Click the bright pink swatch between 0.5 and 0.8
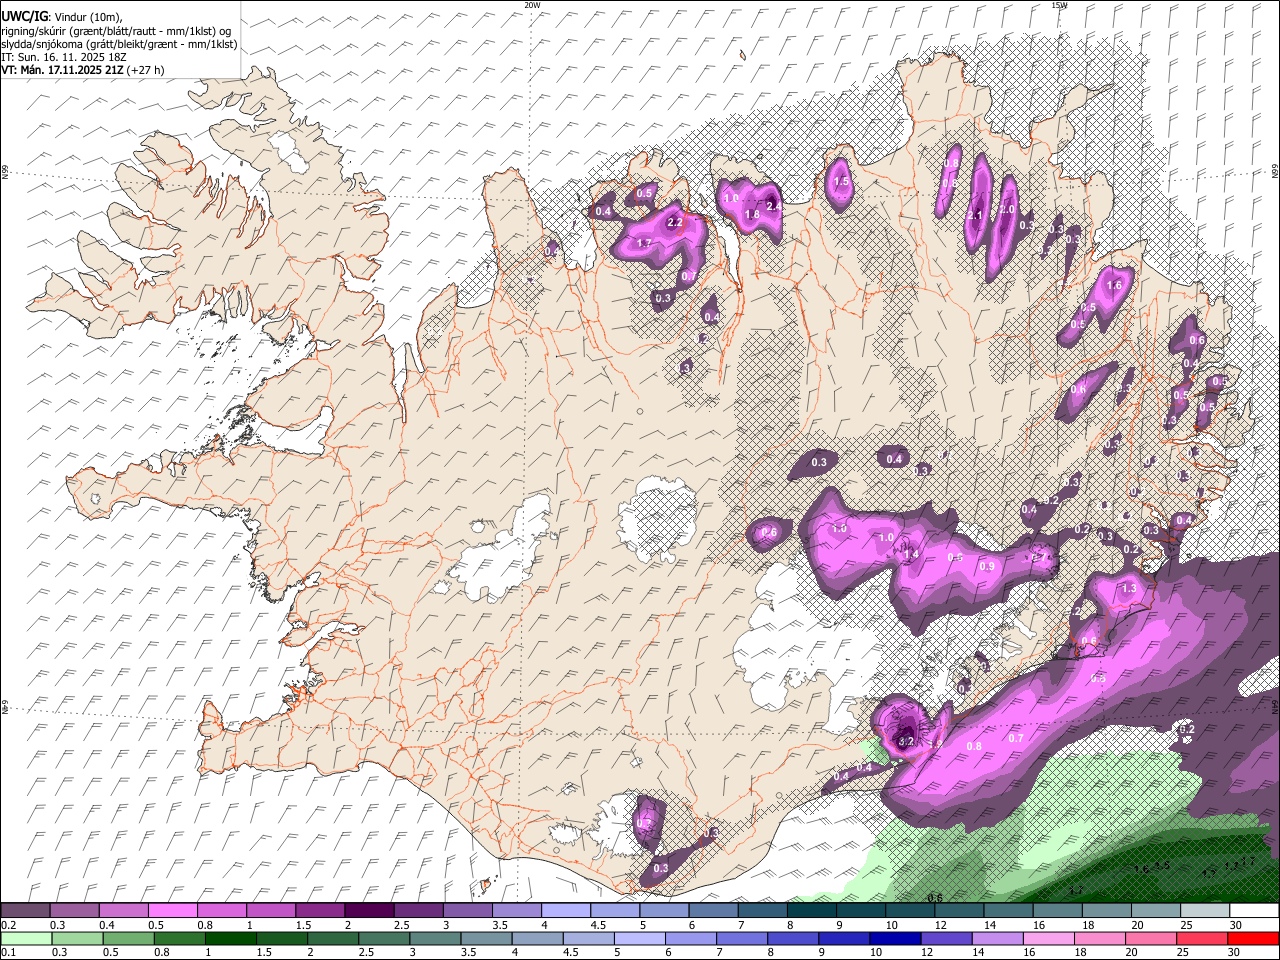The width and height of the screenshot is (1280, 960). pos(172,911)
